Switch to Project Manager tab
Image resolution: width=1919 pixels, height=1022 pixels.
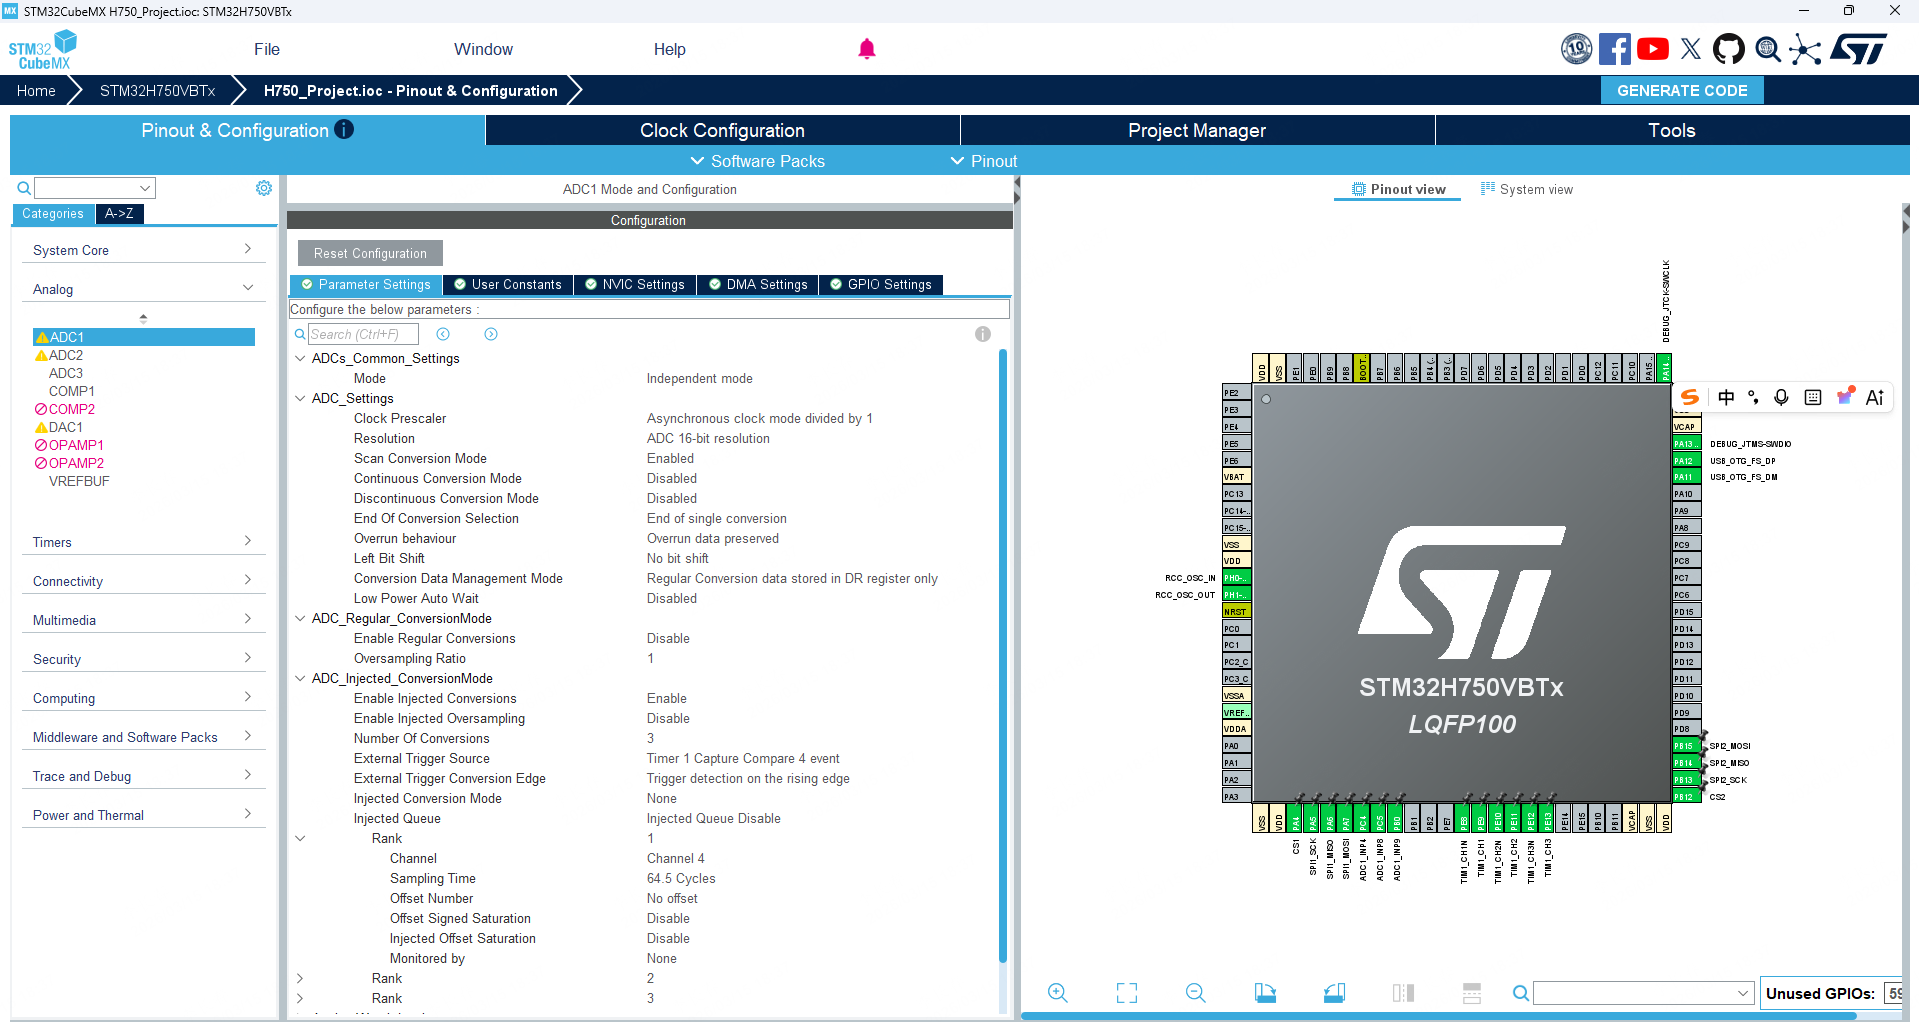click(x=1197, y=130)
